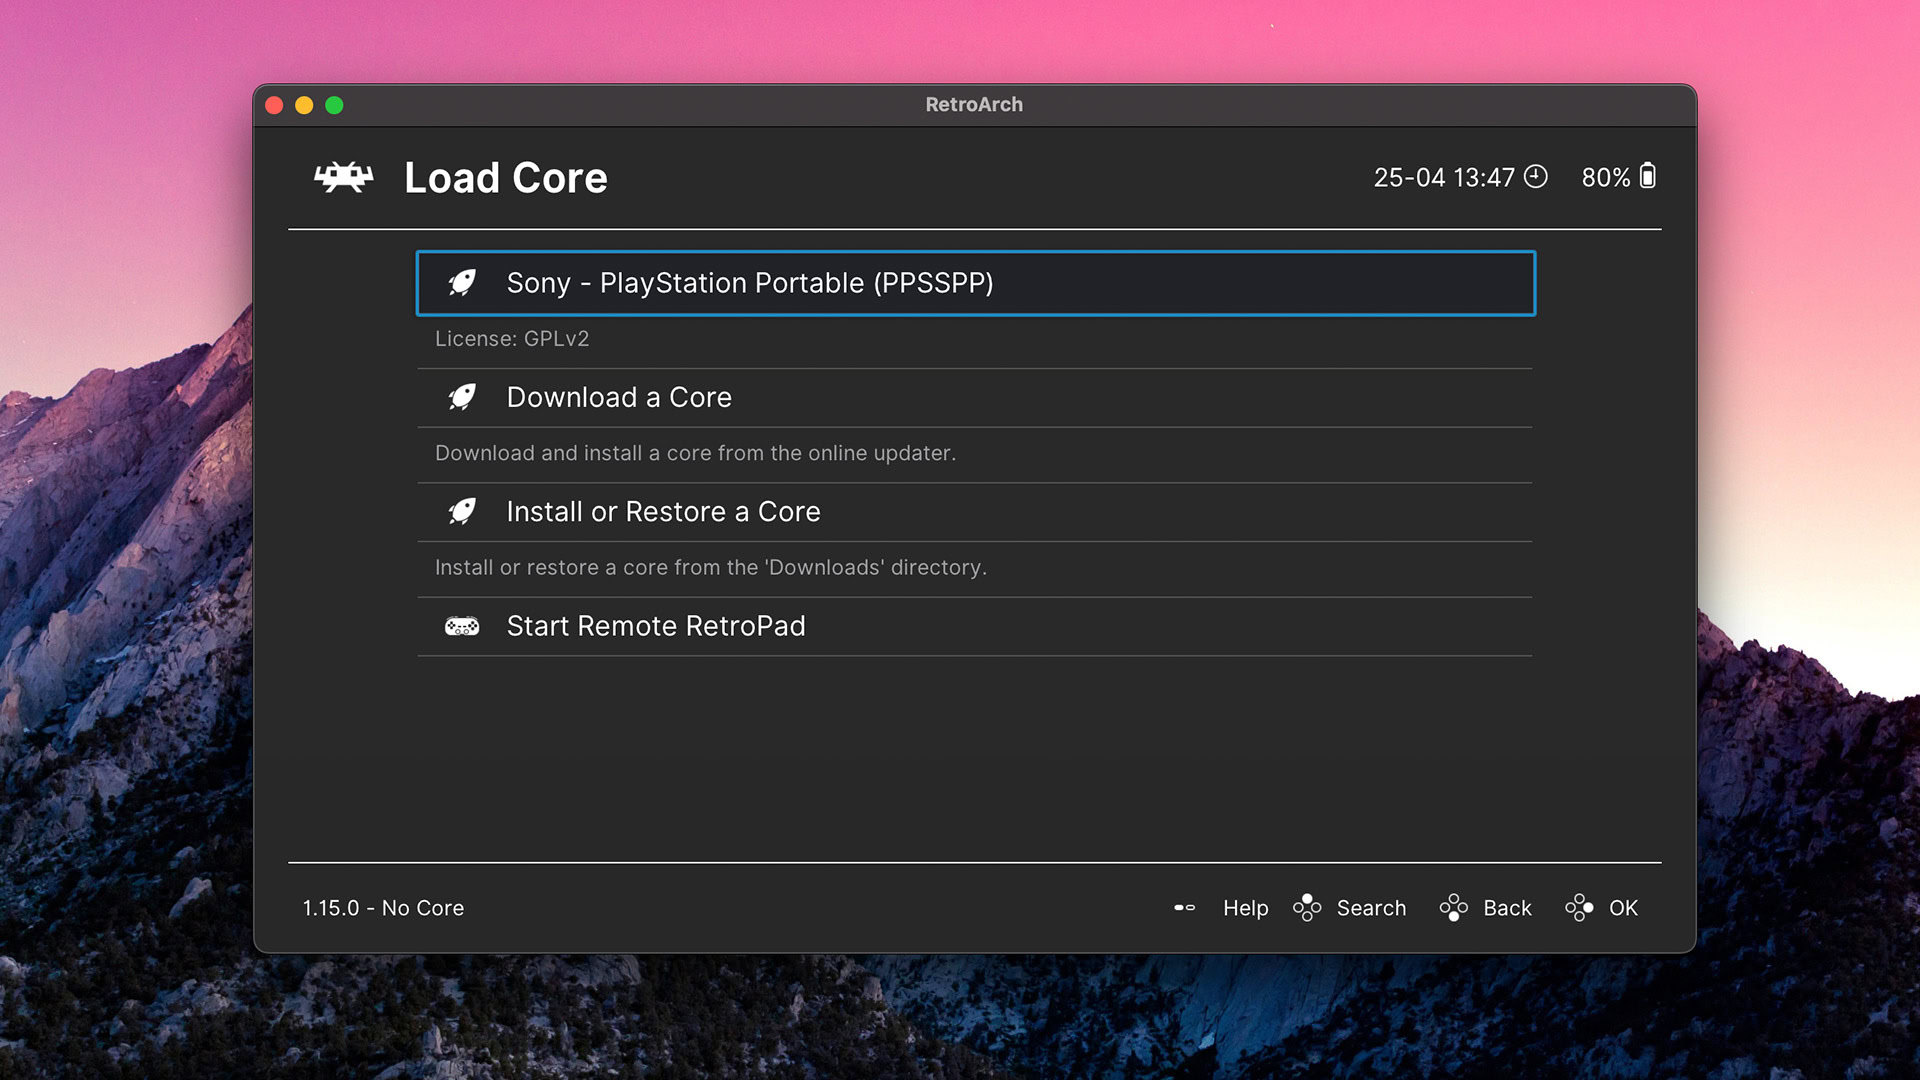Select Sony - PlayStation Portable (PPSSPP) core

point(750,283)
